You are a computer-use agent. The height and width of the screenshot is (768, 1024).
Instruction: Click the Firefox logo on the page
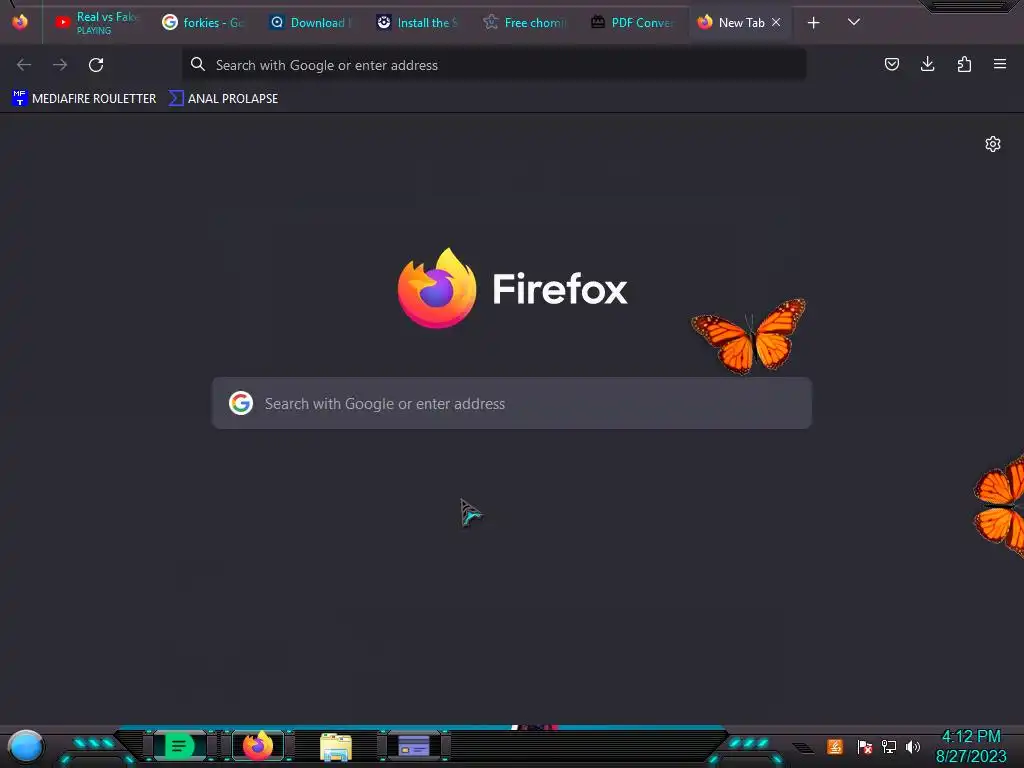[437, 288]
